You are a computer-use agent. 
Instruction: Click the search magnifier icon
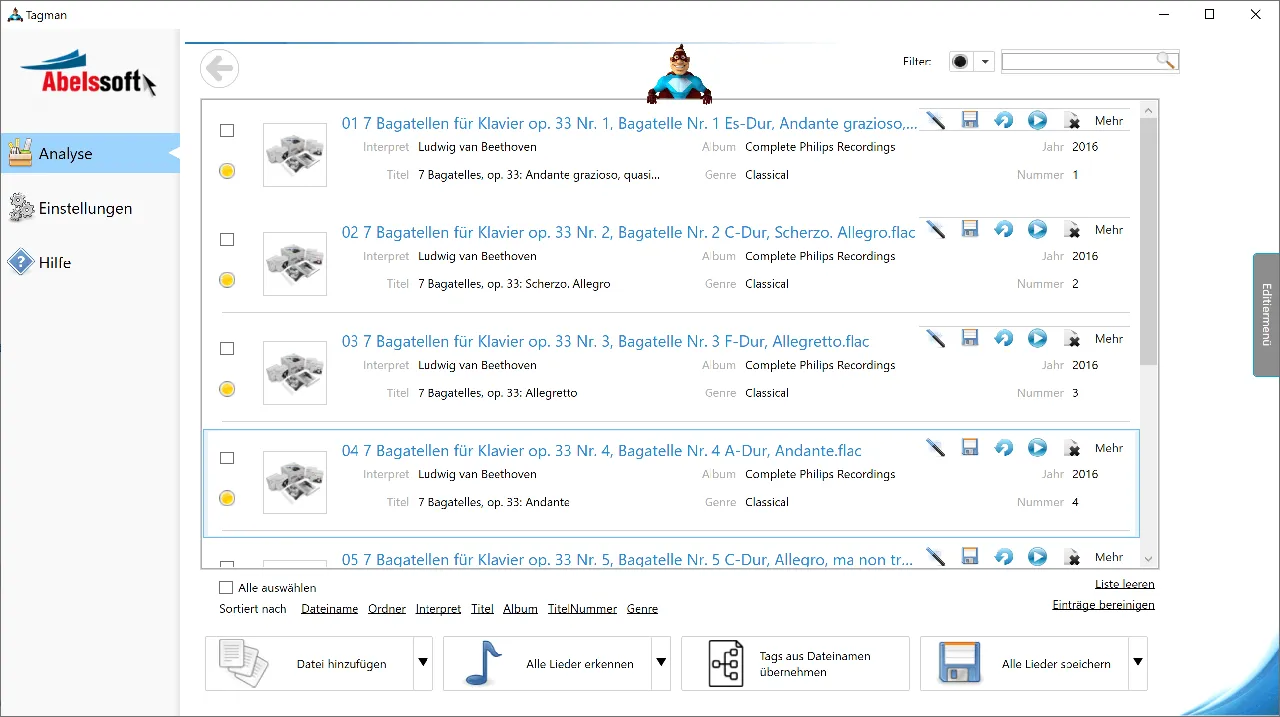coord(1166,61)
